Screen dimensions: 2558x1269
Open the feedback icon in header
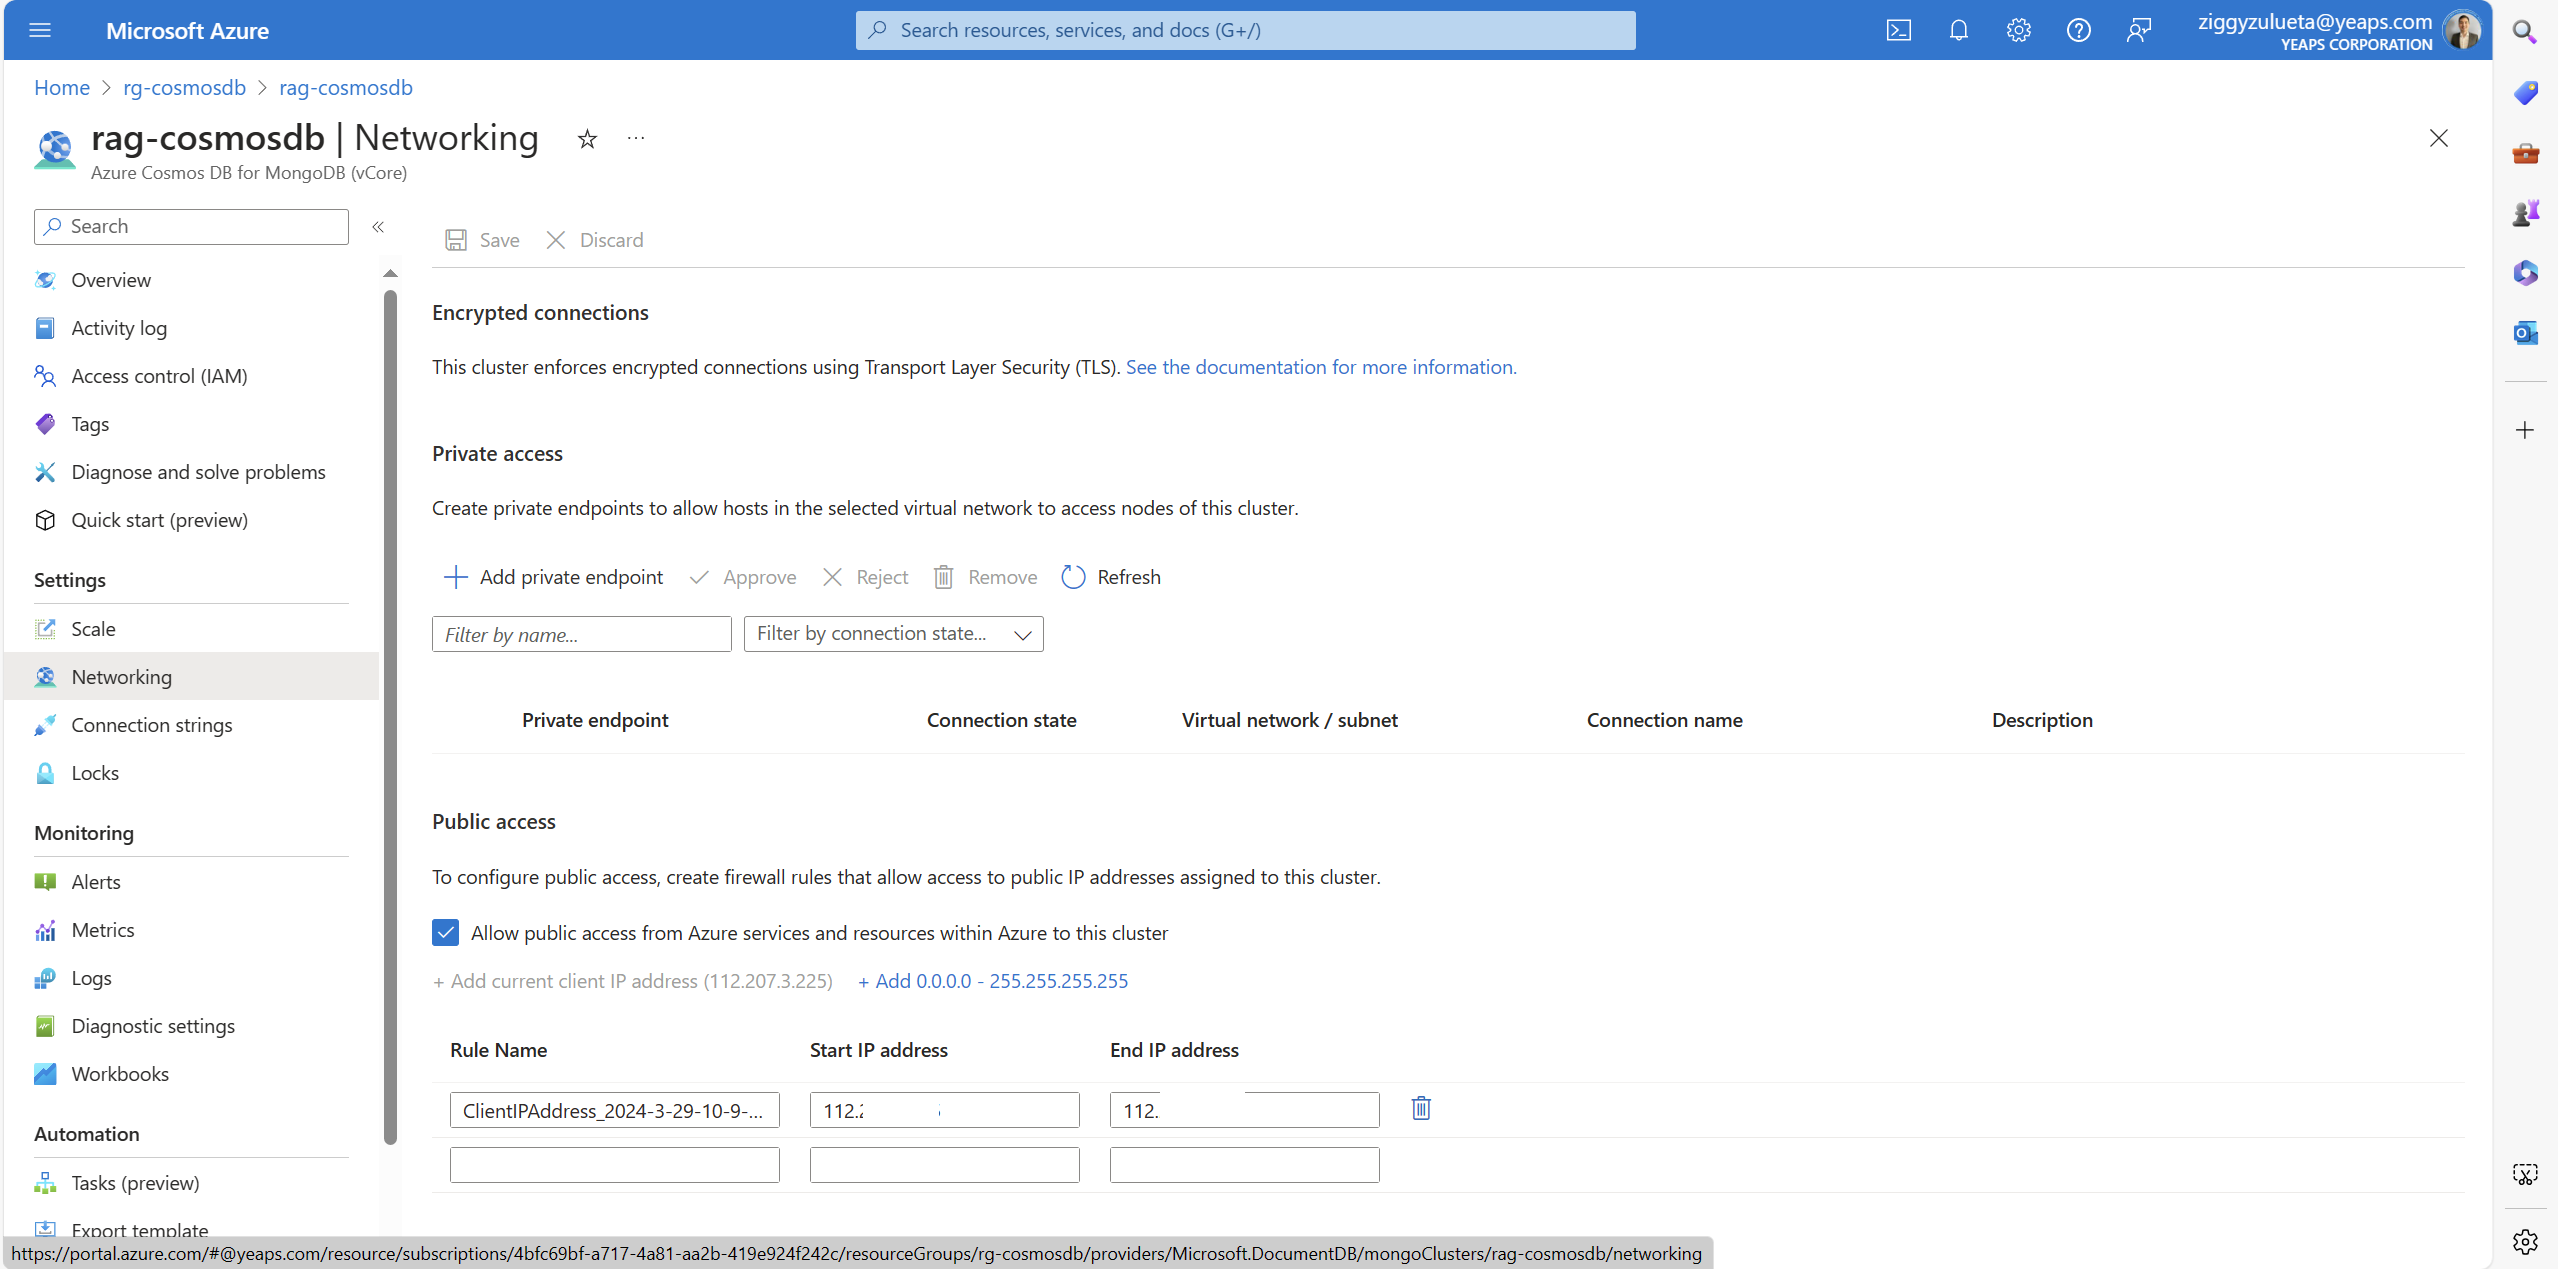click(x=2138, y=30)
